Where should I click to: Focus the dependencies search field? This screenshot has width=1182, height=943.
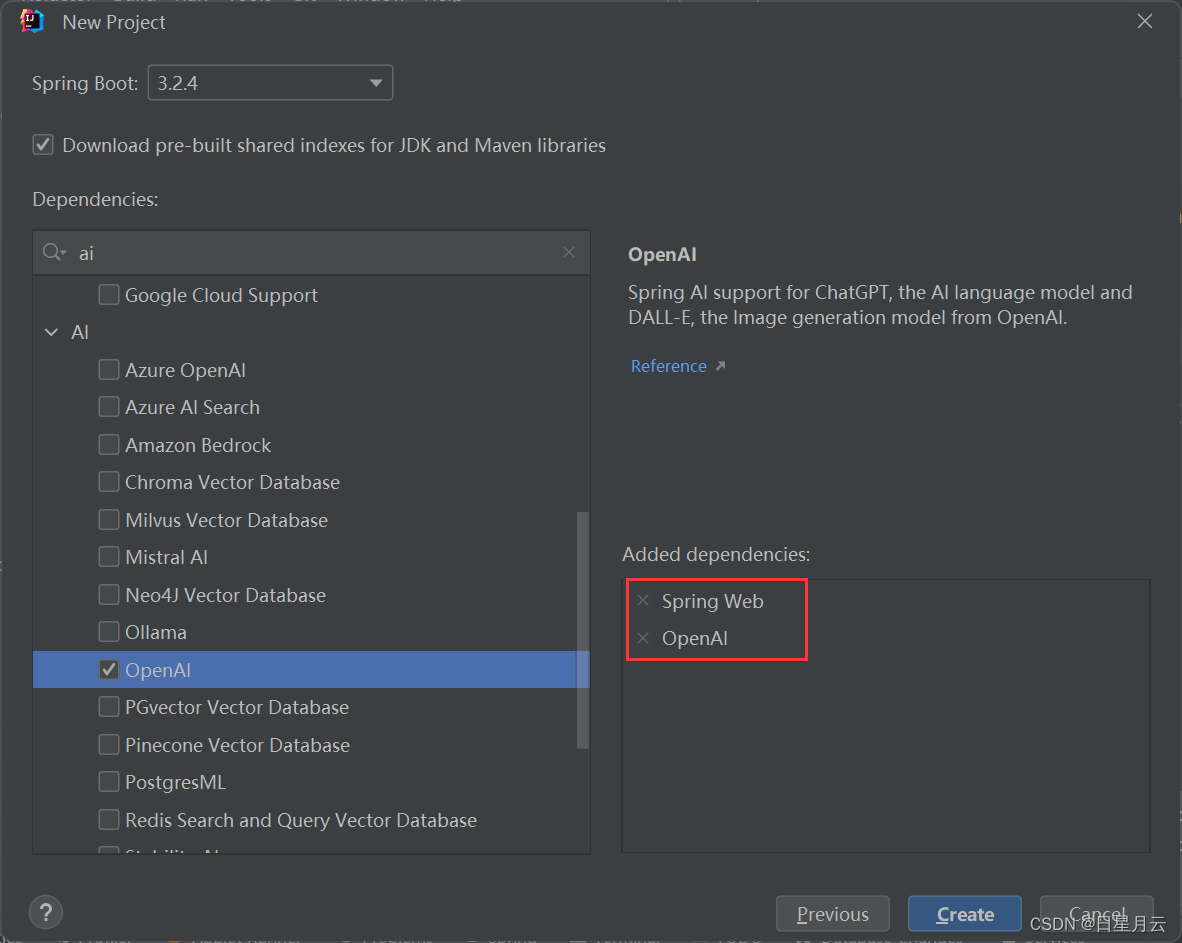click(311, 253)
